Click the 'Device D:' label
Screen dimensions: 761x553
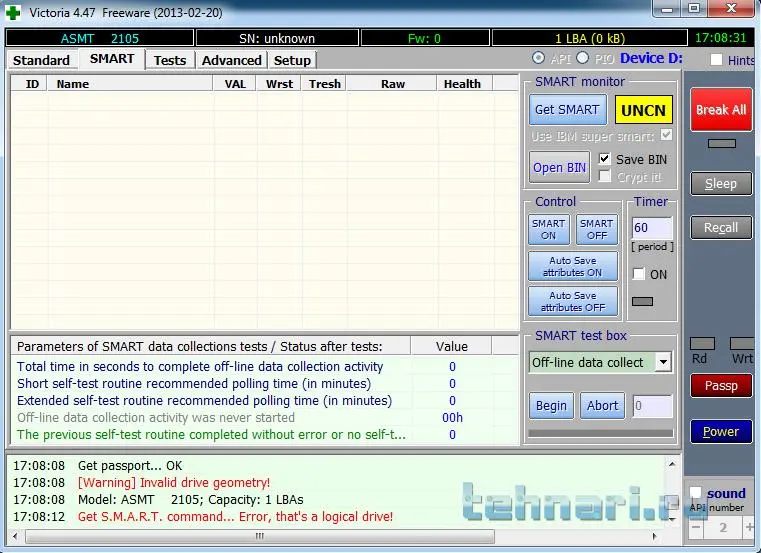pos(651,58)
